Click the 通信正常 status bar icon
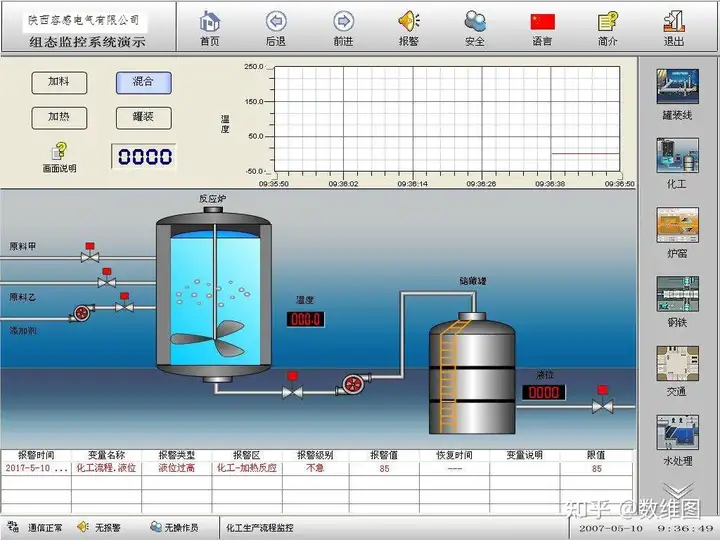The image size is (720, 540). click(x=13, y=527)
